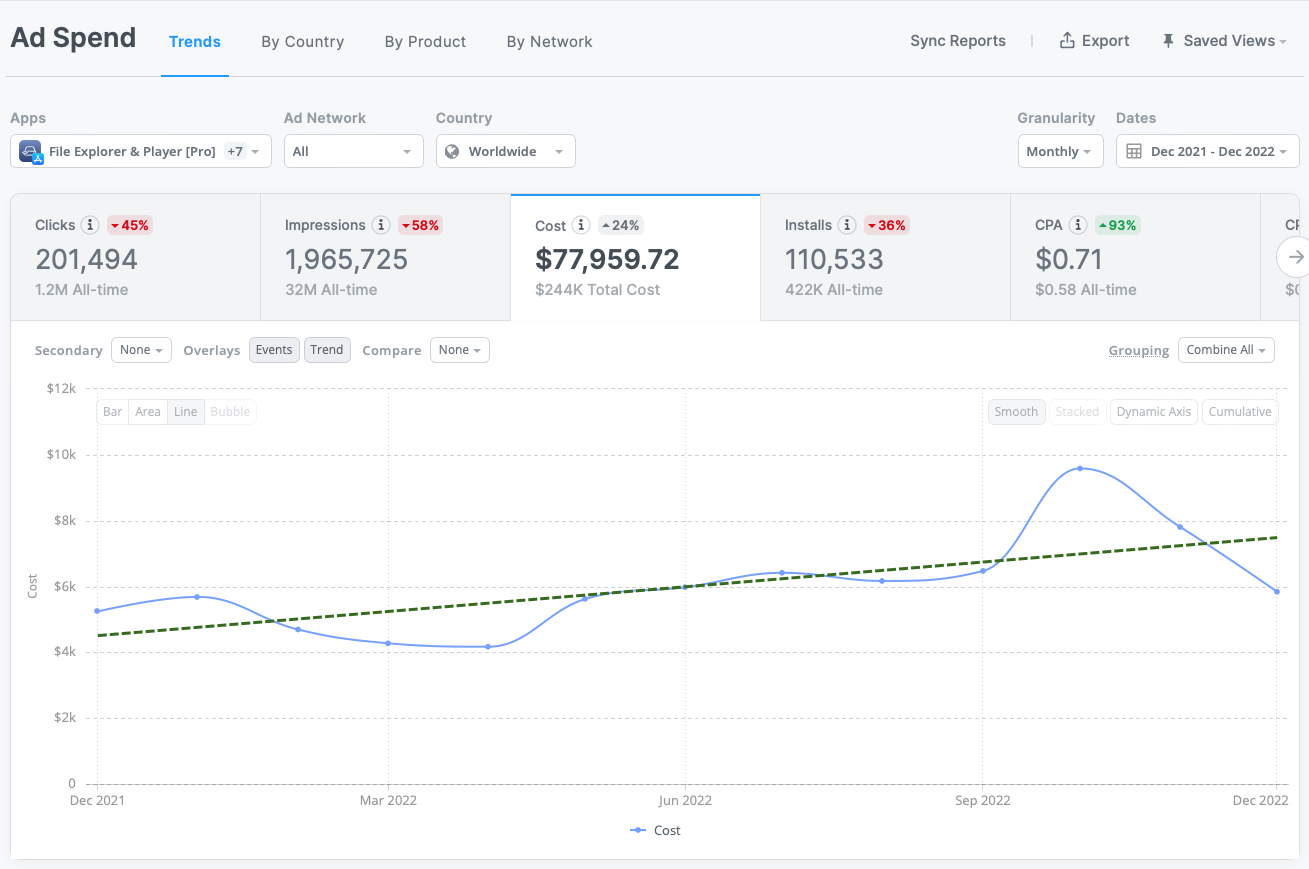Click the info icon next to Installs

coord(847,225)
